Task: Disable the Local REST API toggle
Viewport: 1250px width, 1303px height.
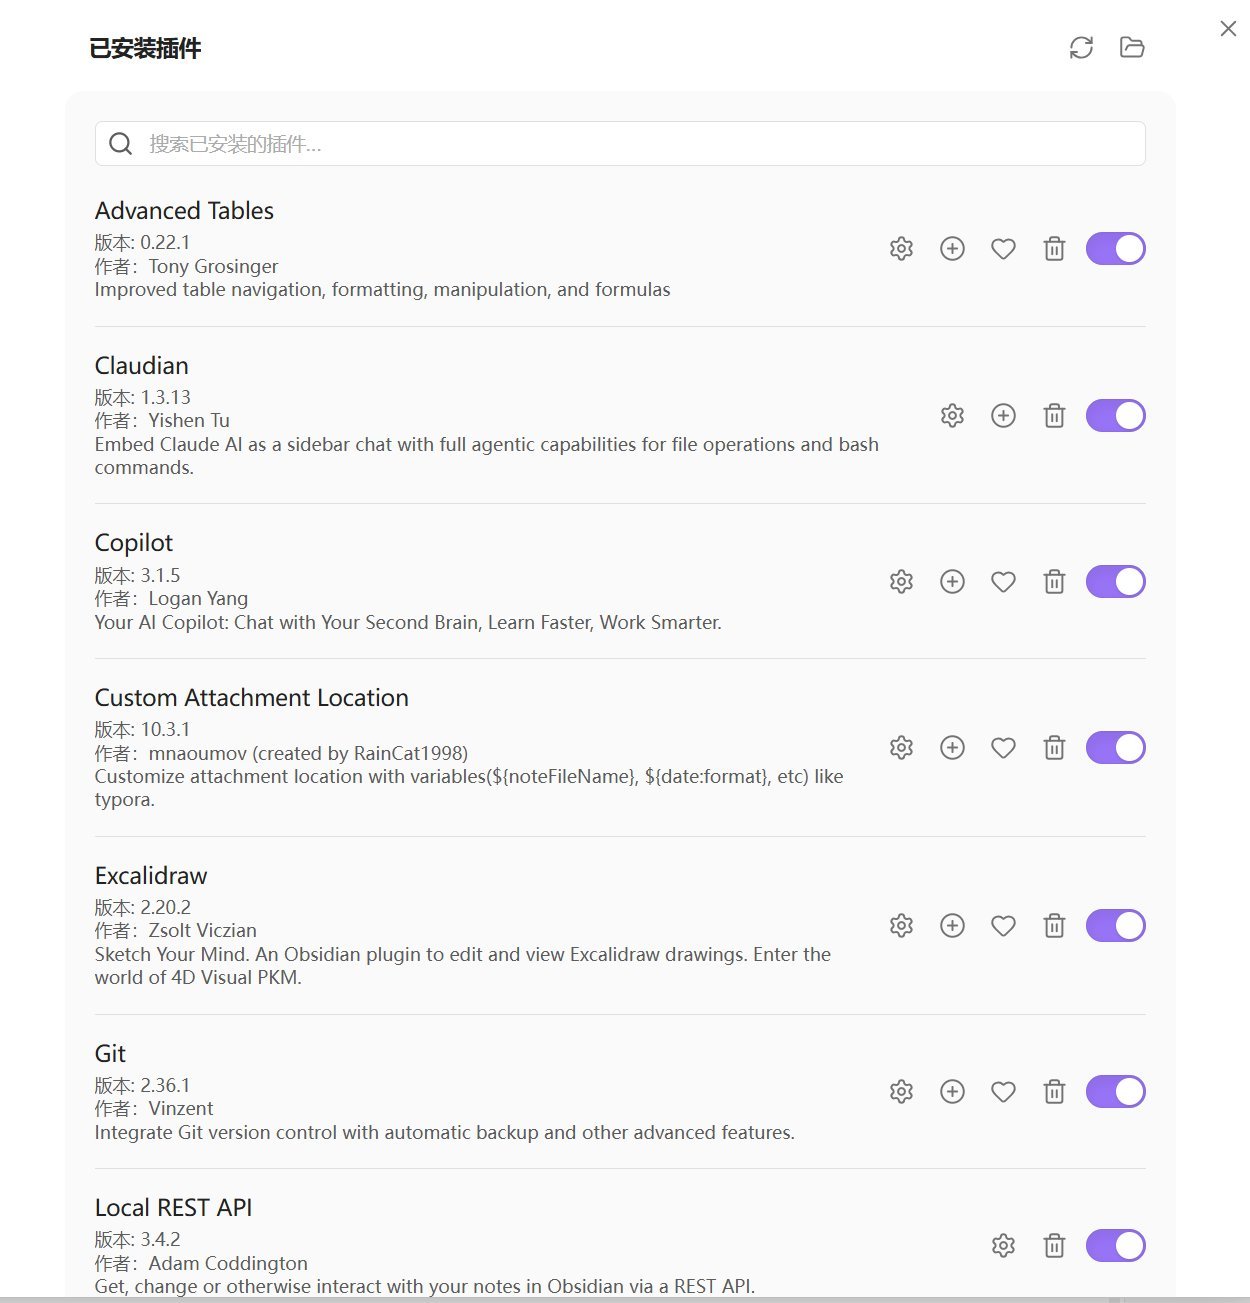Action: click(x=1115, y=1245)
